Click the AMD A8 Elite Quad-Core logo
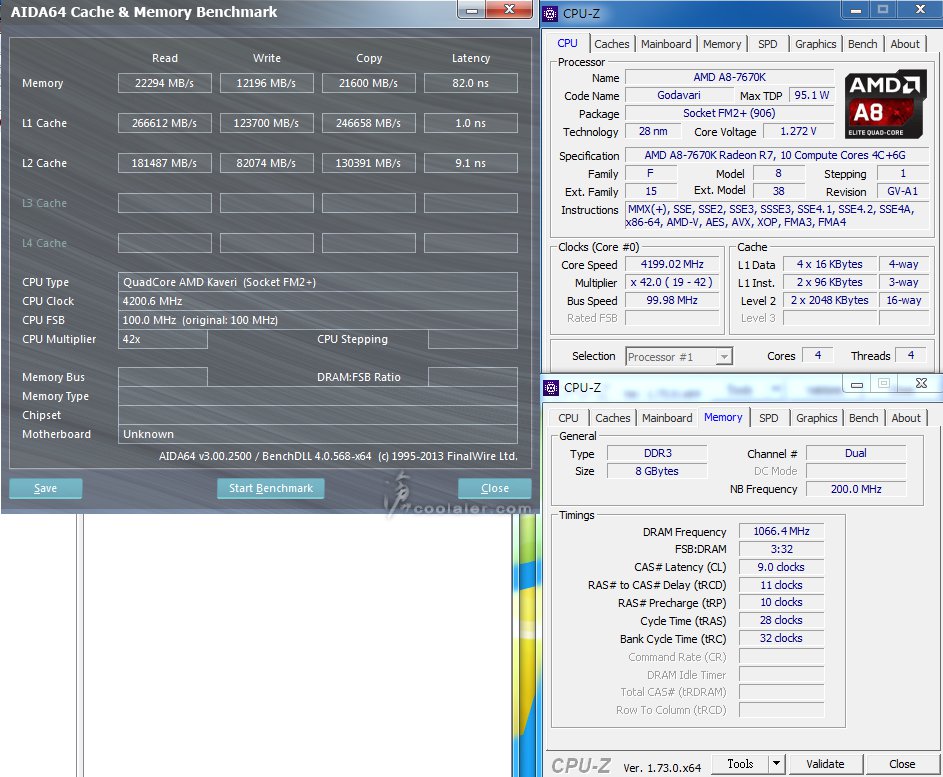The height and width of the screenshot is (777, 943). click(x=883, y=105)
